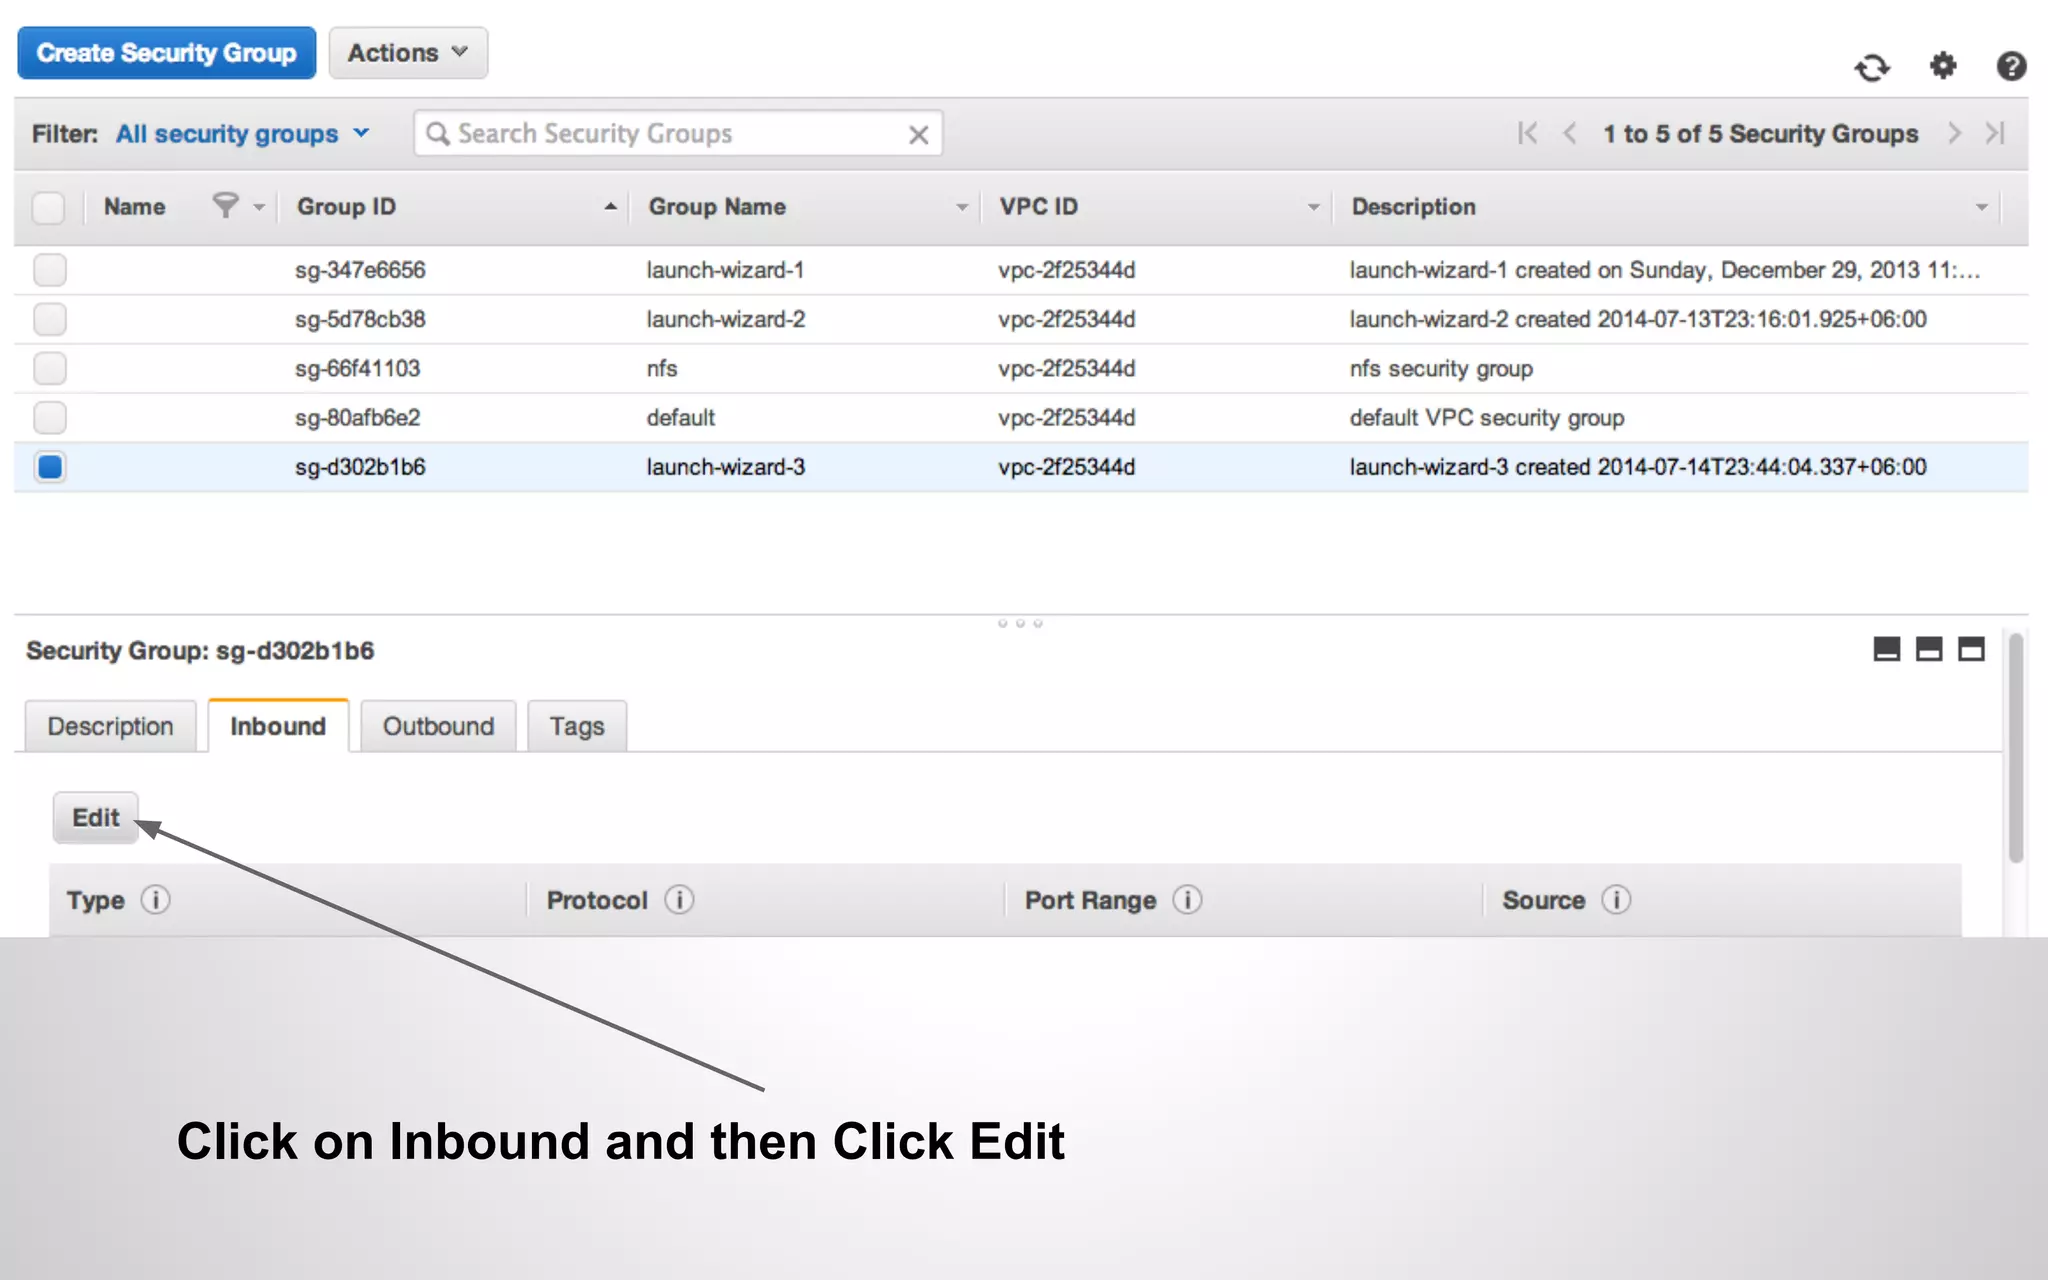Click the details pane vertical scrollbar

point(2016,746)
